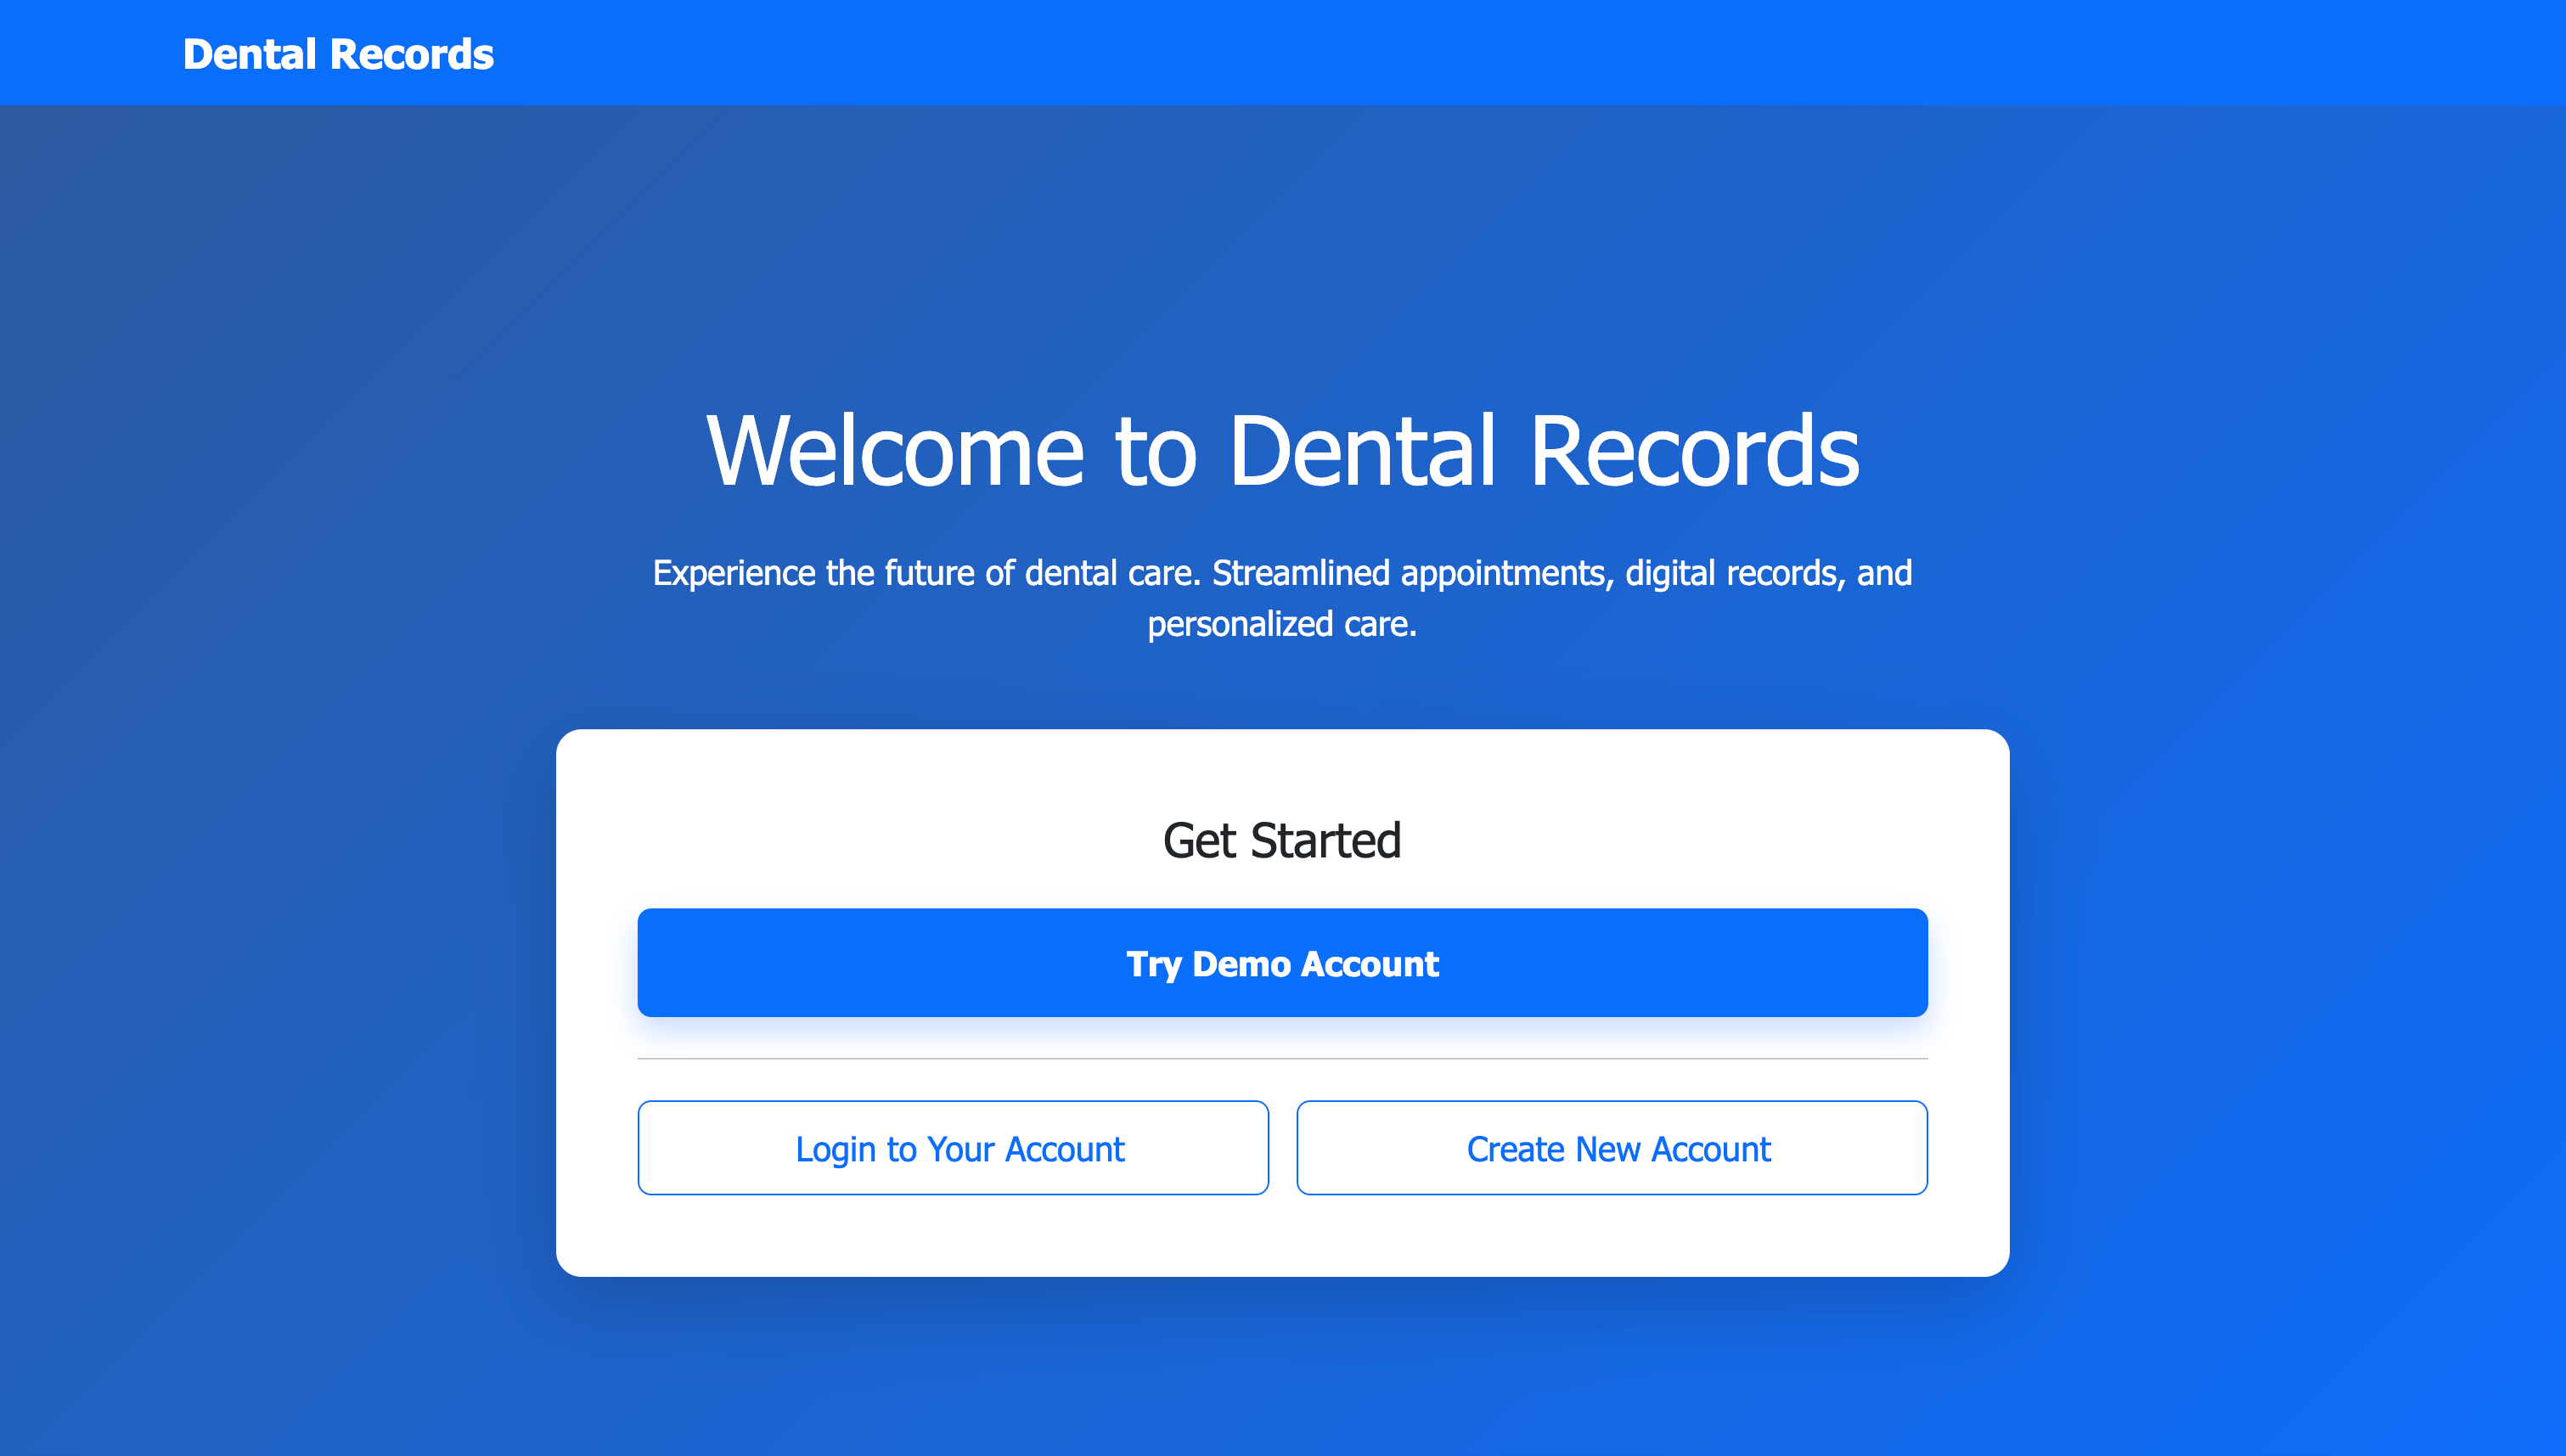Select Create New Account button
The width and height of the screenshot is (2566, 1456).
pyautogui.click(x=1612, y=1148)
